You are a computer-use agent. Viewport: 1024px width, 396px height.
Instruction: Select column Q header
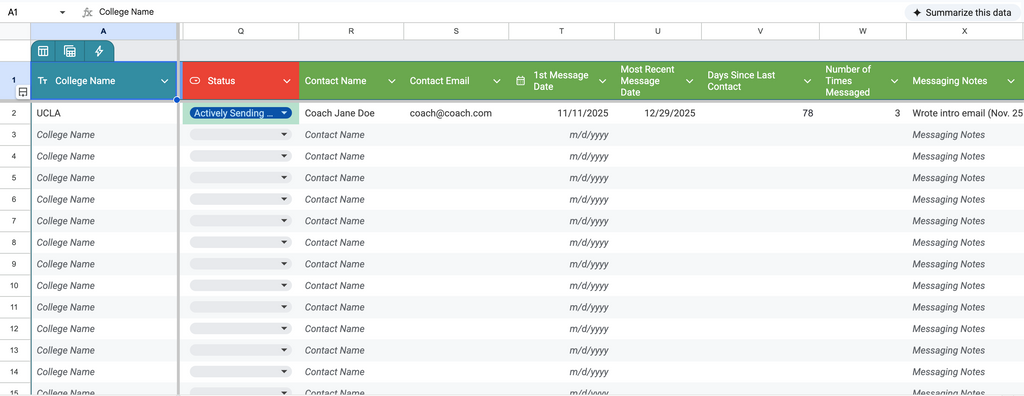click(240, 31)
